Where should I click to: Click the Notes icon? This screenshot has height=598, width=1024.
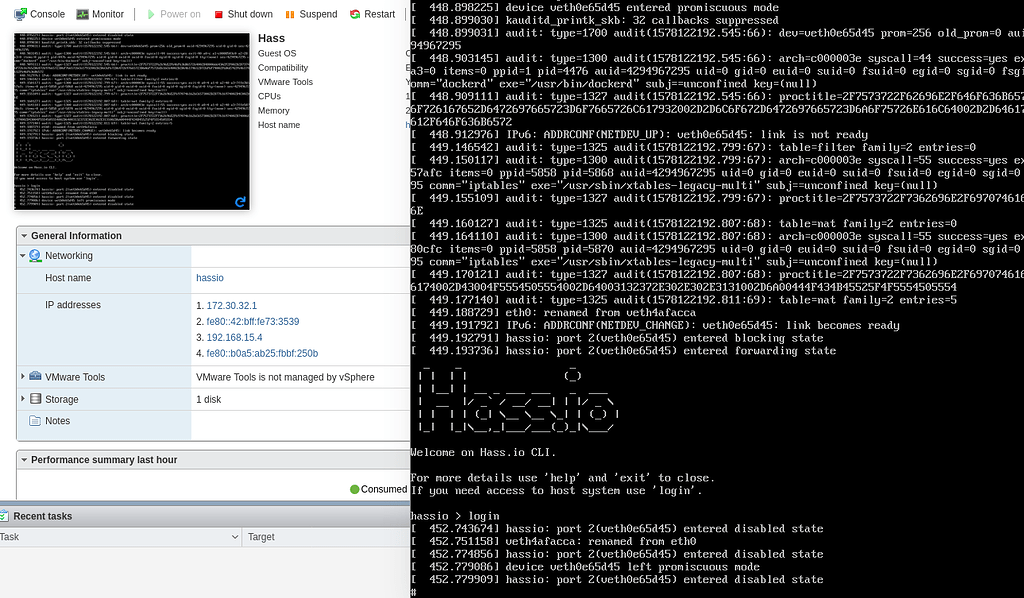[34, 421]
